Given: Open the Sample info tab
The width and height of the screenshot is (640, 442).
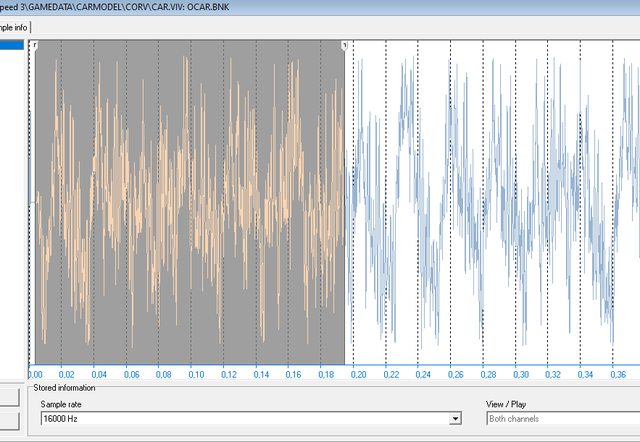Looking at the screenshot, I should click(14, 27).
